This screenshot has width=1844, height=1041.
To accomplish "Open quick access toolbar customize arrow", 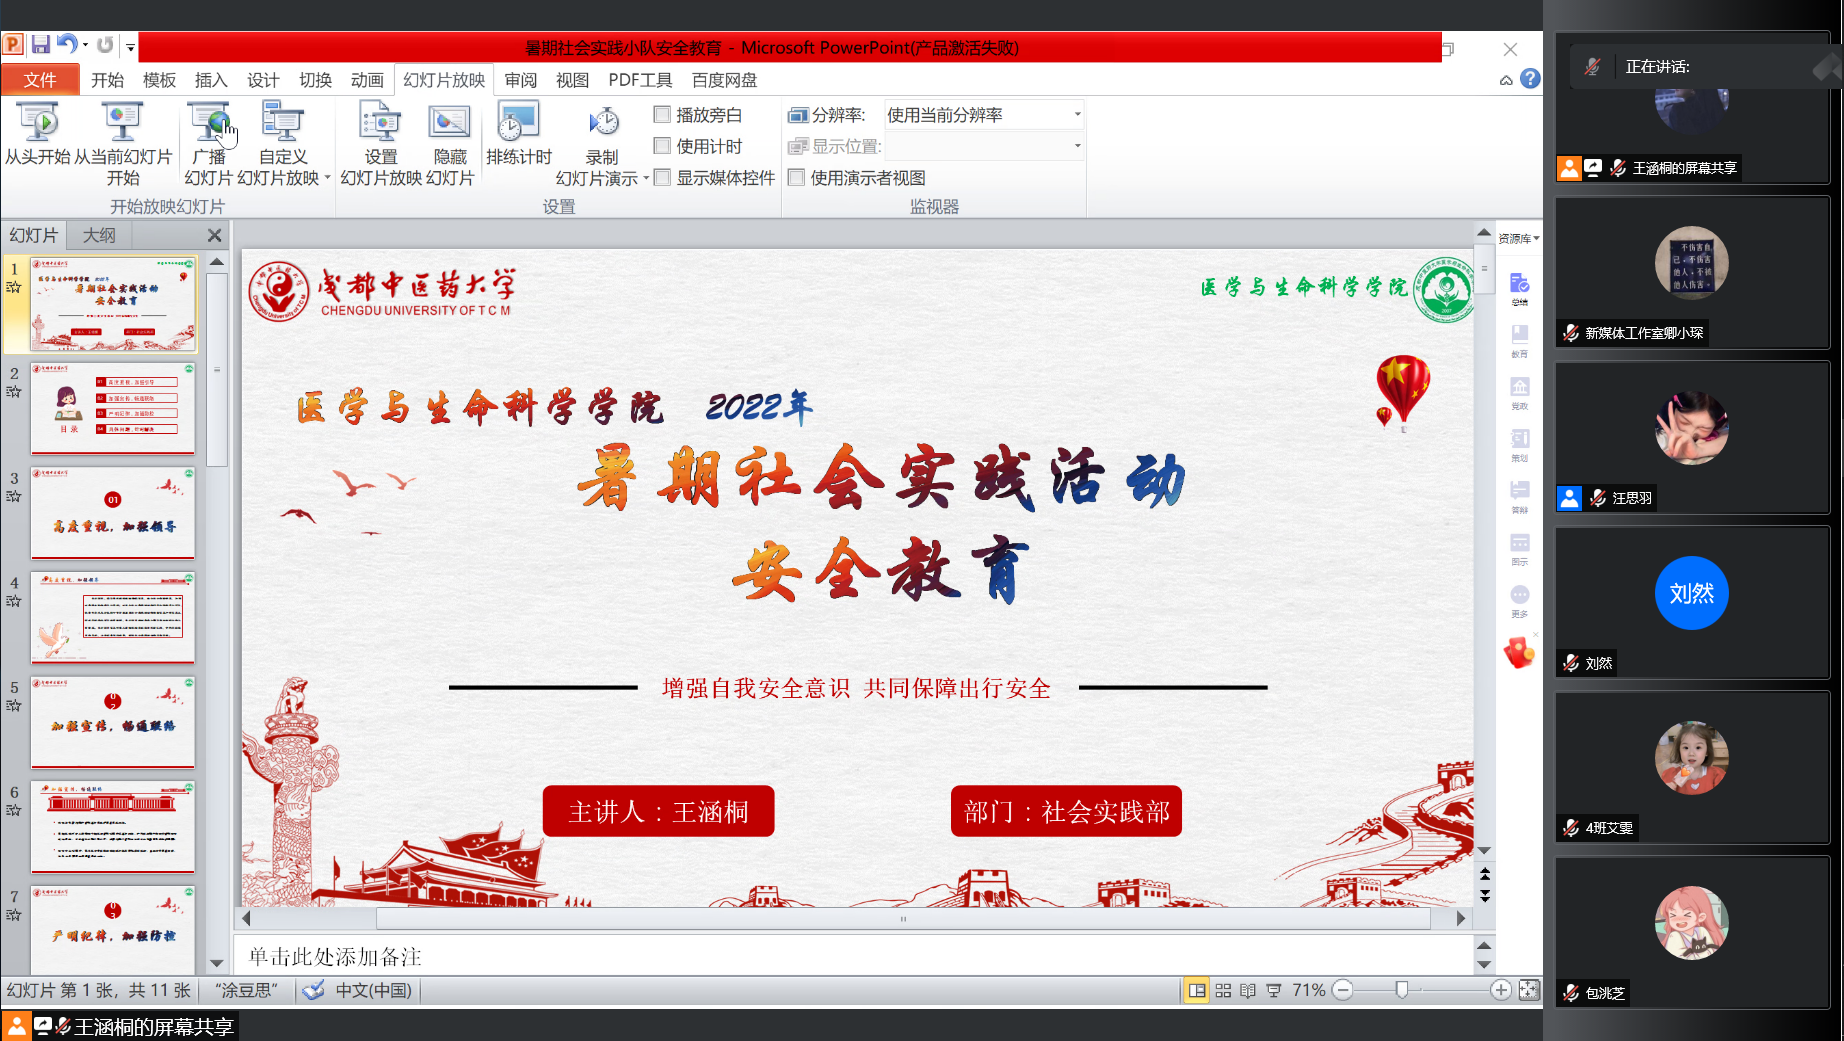I will (x=130, y=46).
